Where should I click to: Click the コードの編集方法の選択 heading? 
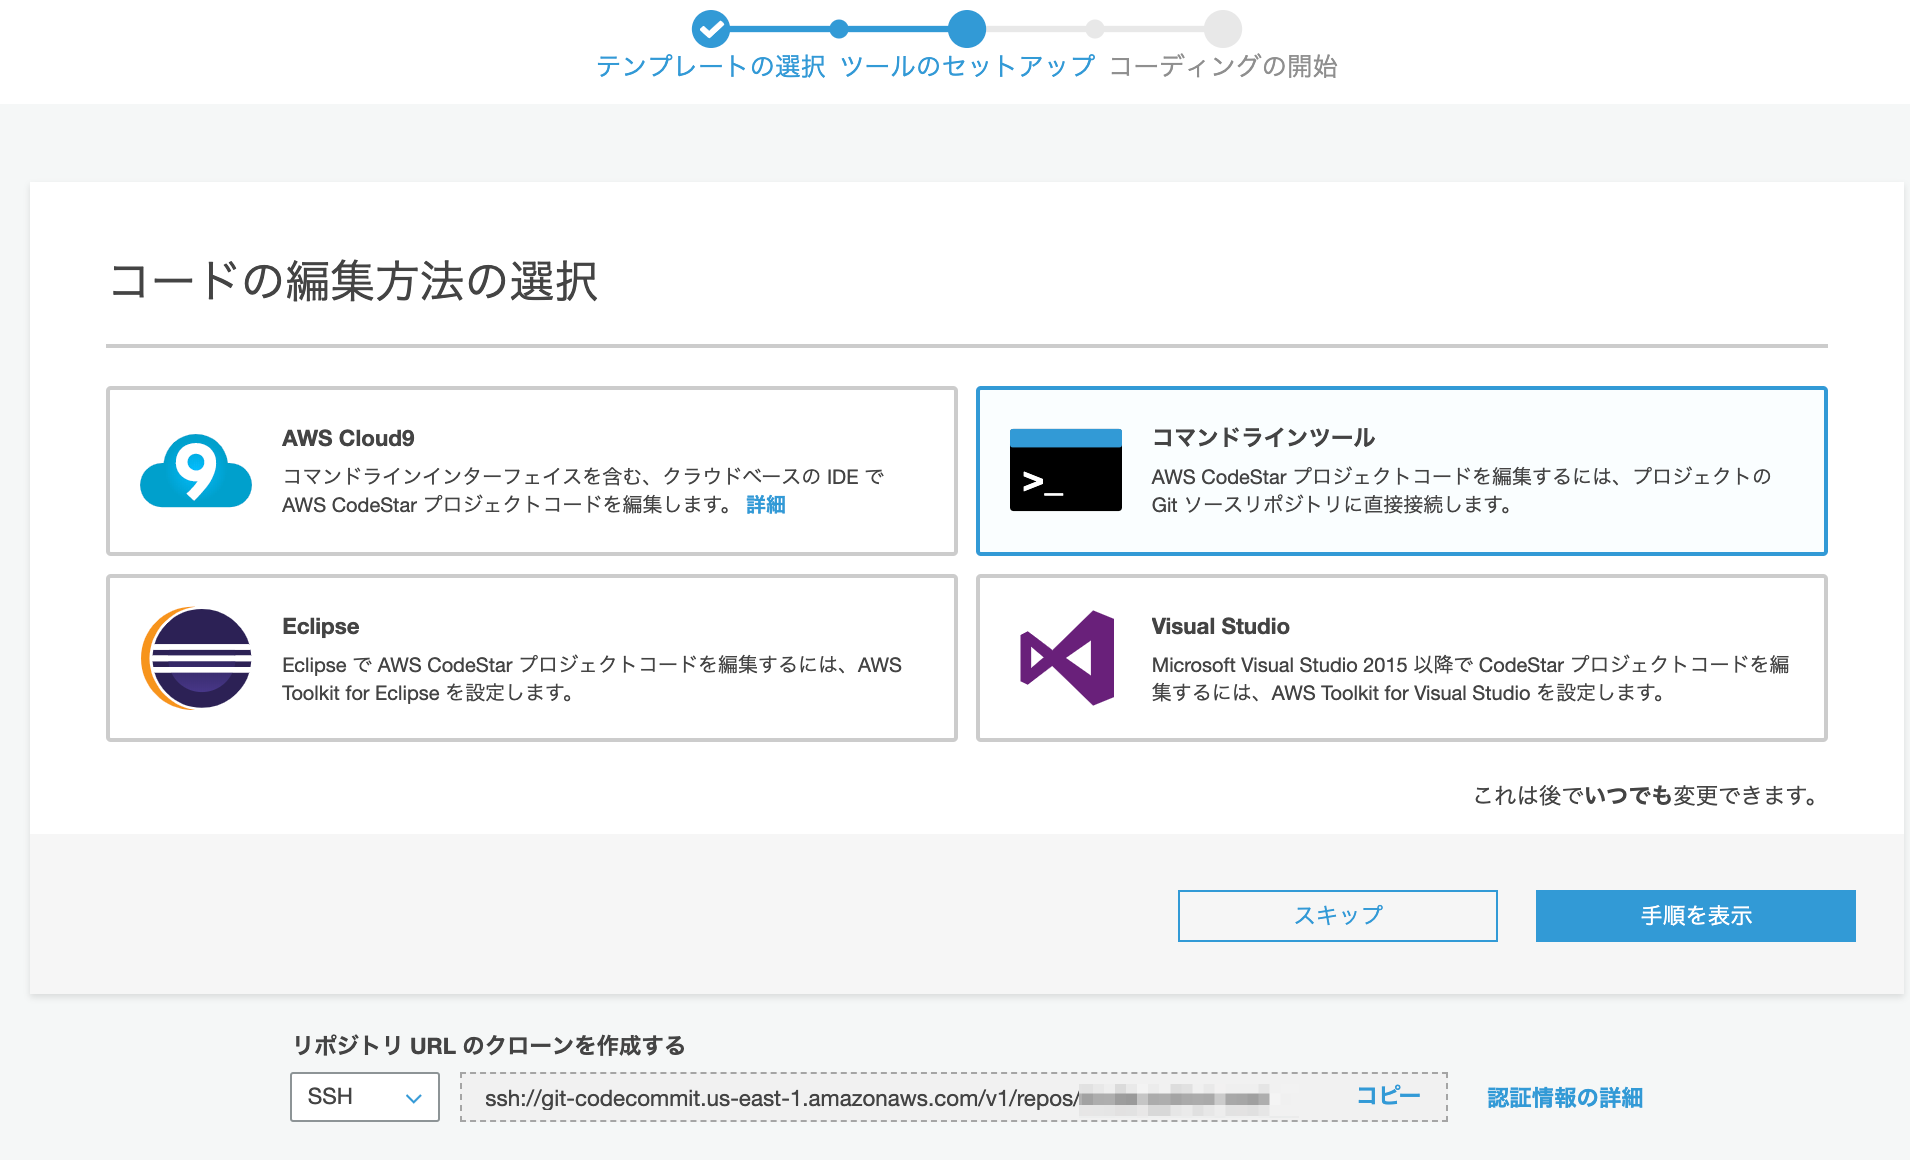(353, 281)
